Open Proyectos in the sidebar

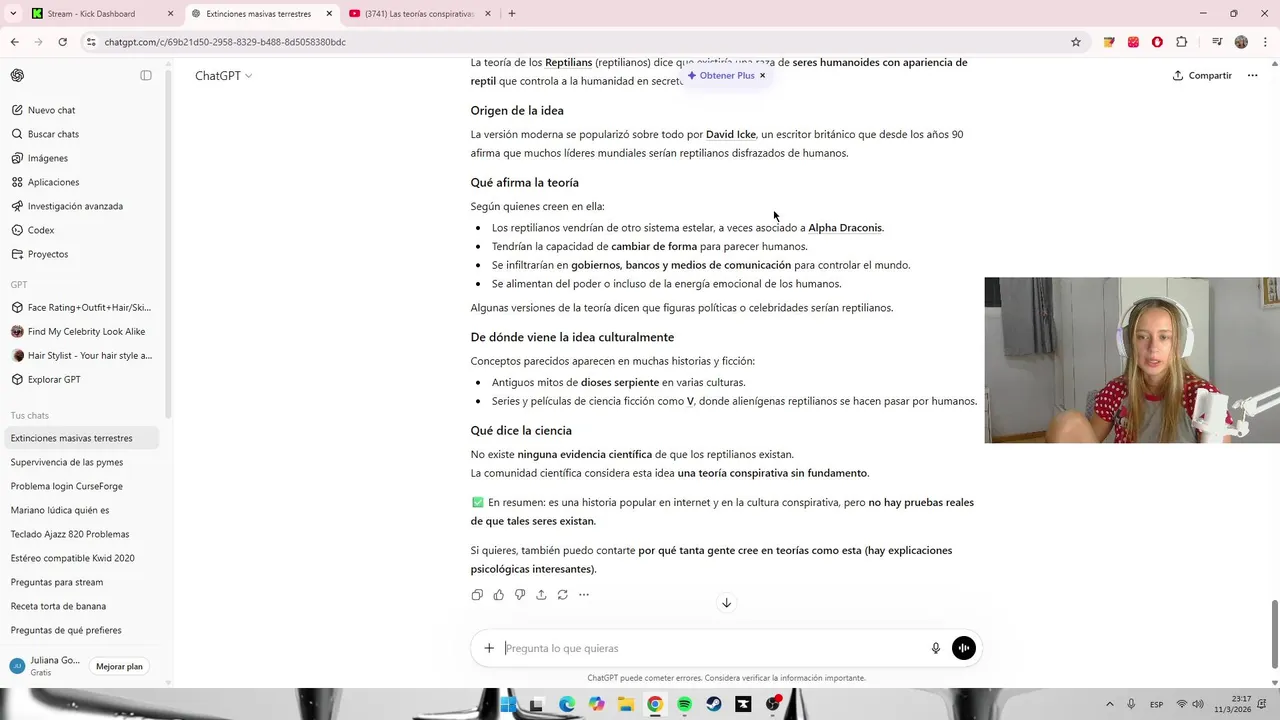[82, 254]
